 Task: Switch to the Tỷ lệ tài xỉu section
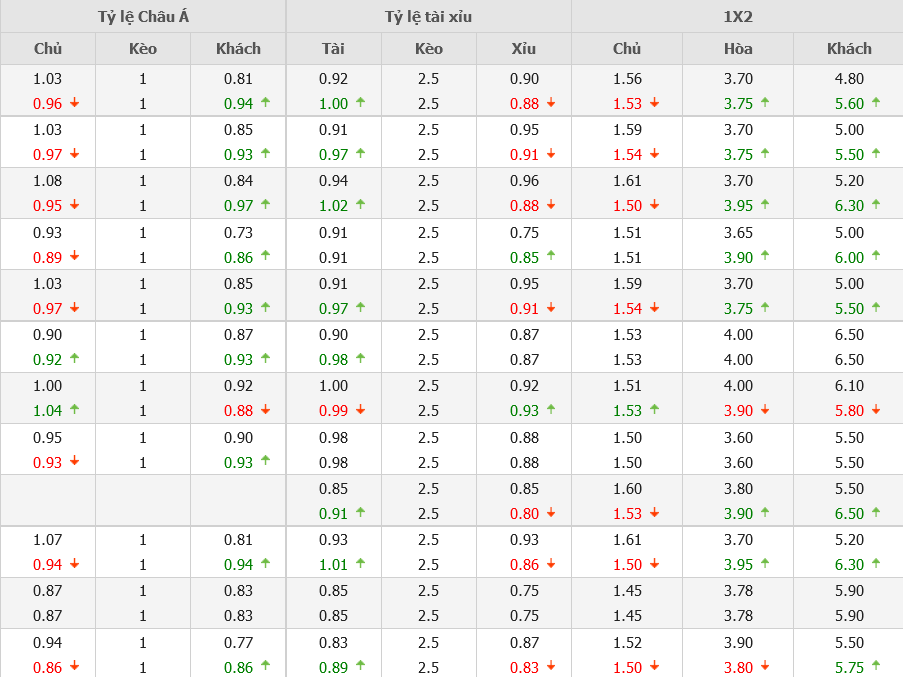[x=428, y=16]
